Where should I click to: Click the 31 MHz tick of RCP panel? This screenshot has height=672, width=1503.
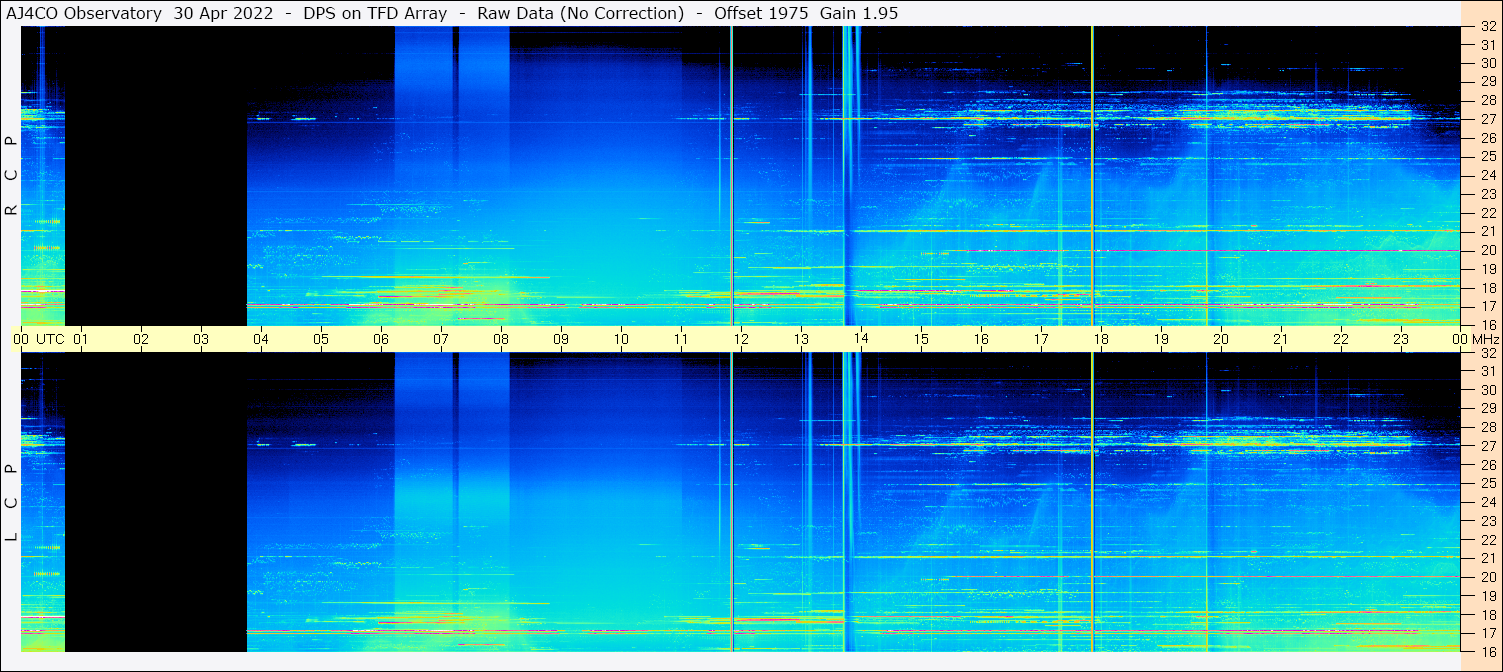(1488, 45)
